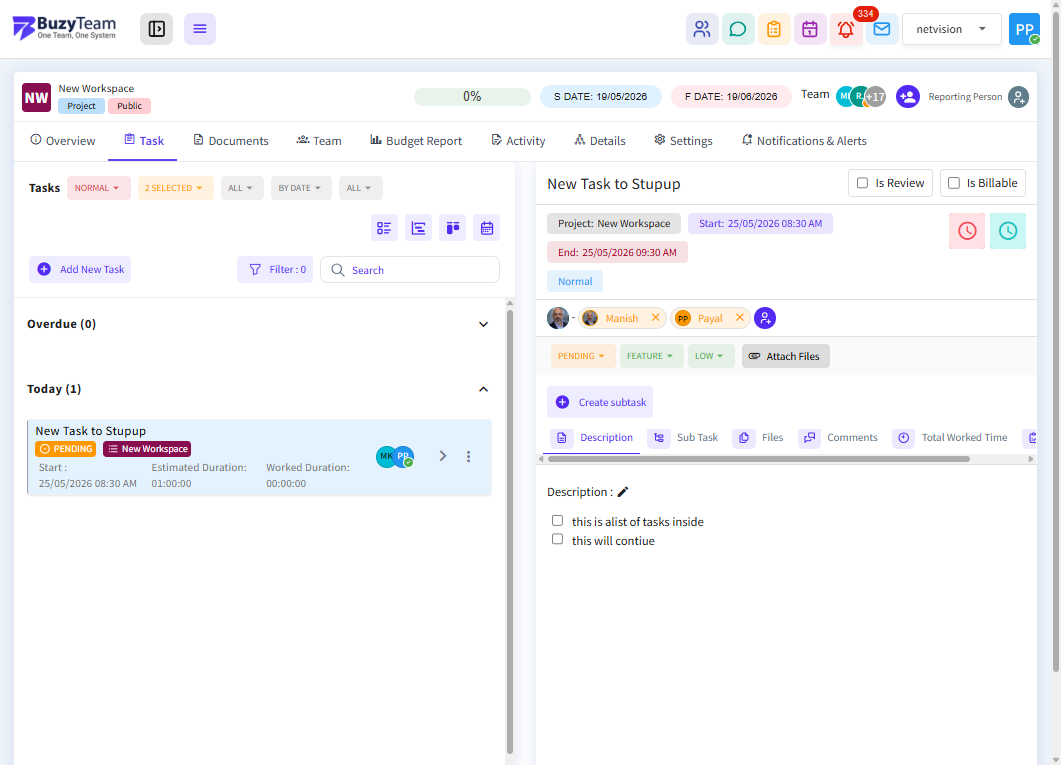Switch to Gantt chart view icon
Viewport: 1061px width, 765px height.
coord(418,228)
